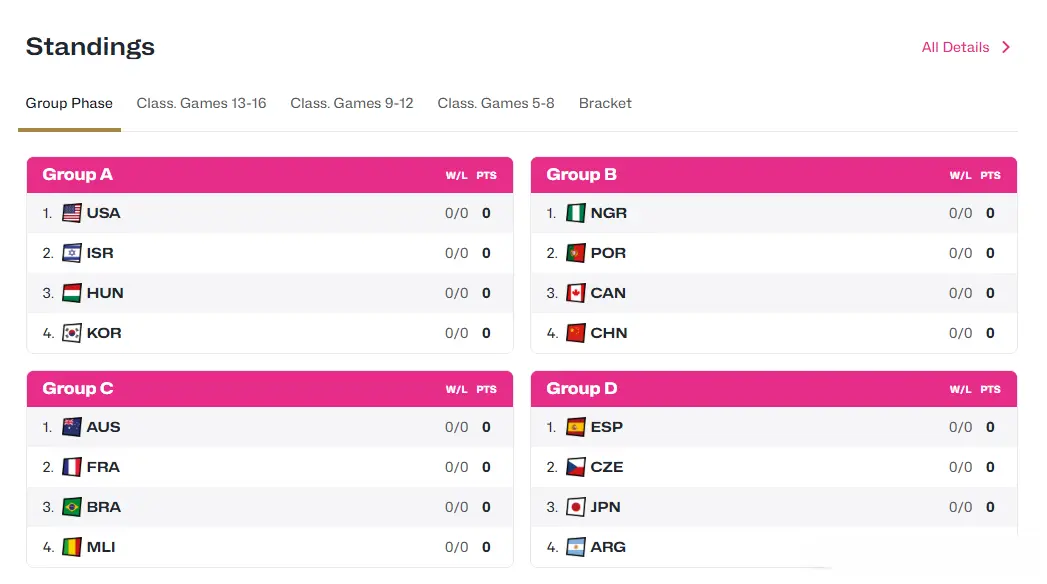
Task: Select the CZE team name
Action: (607, 467)
